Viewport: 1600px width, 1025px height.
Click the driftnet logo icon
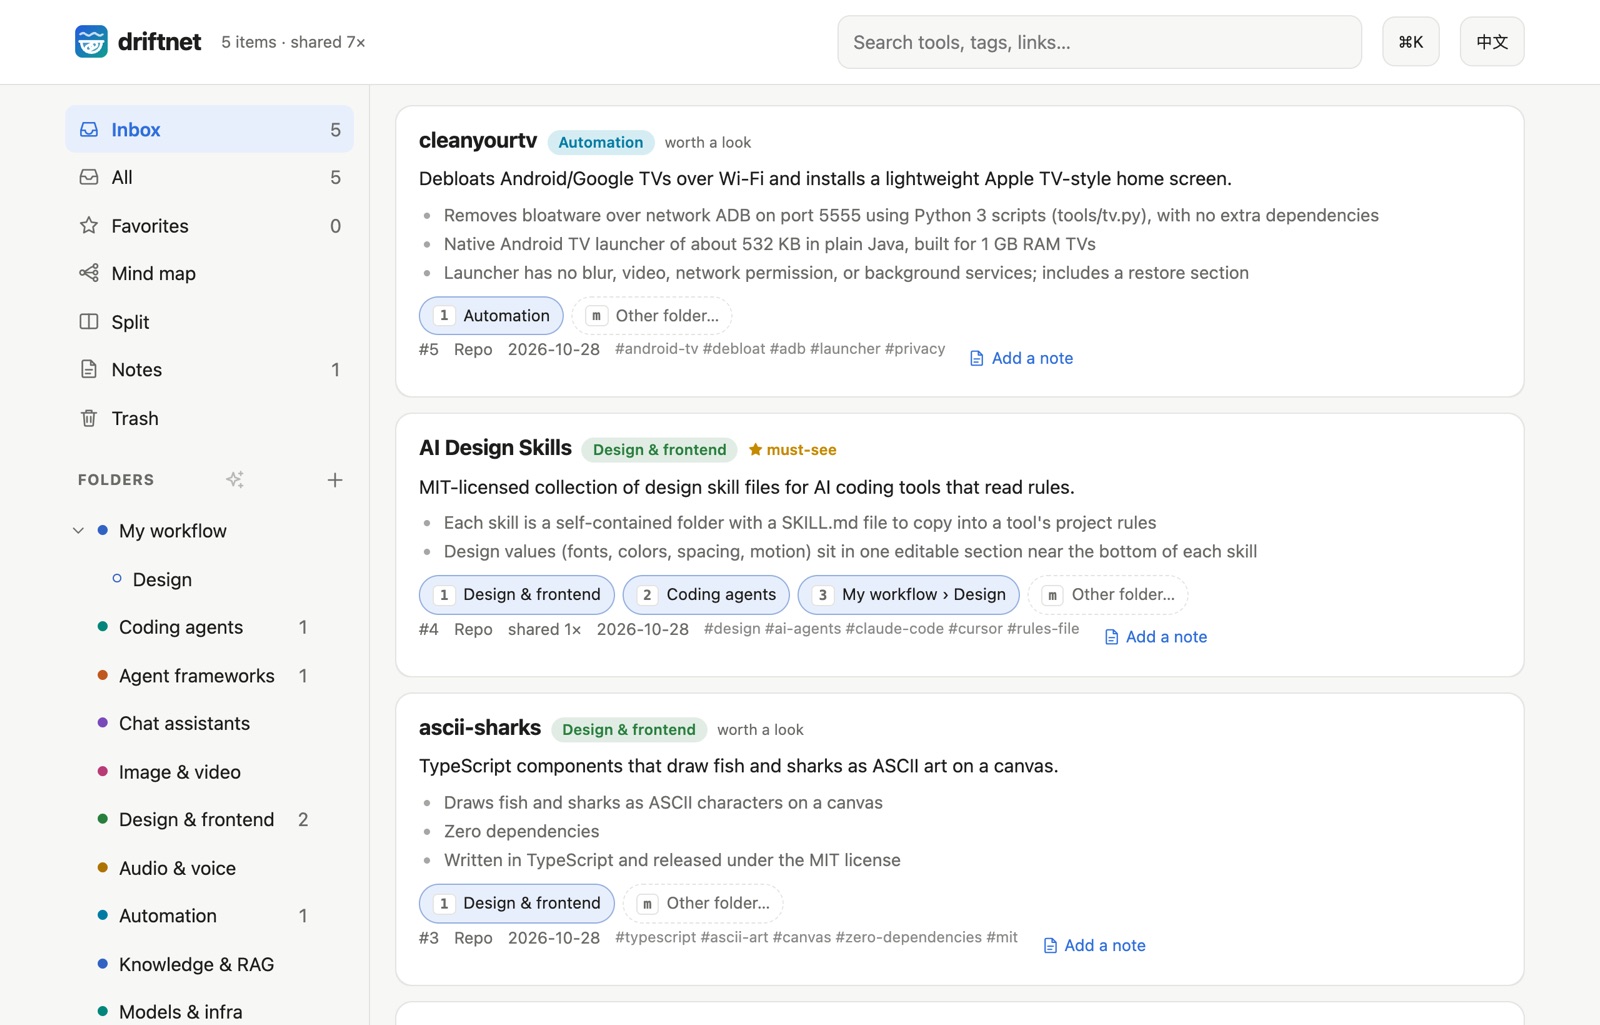click(91, 42)
